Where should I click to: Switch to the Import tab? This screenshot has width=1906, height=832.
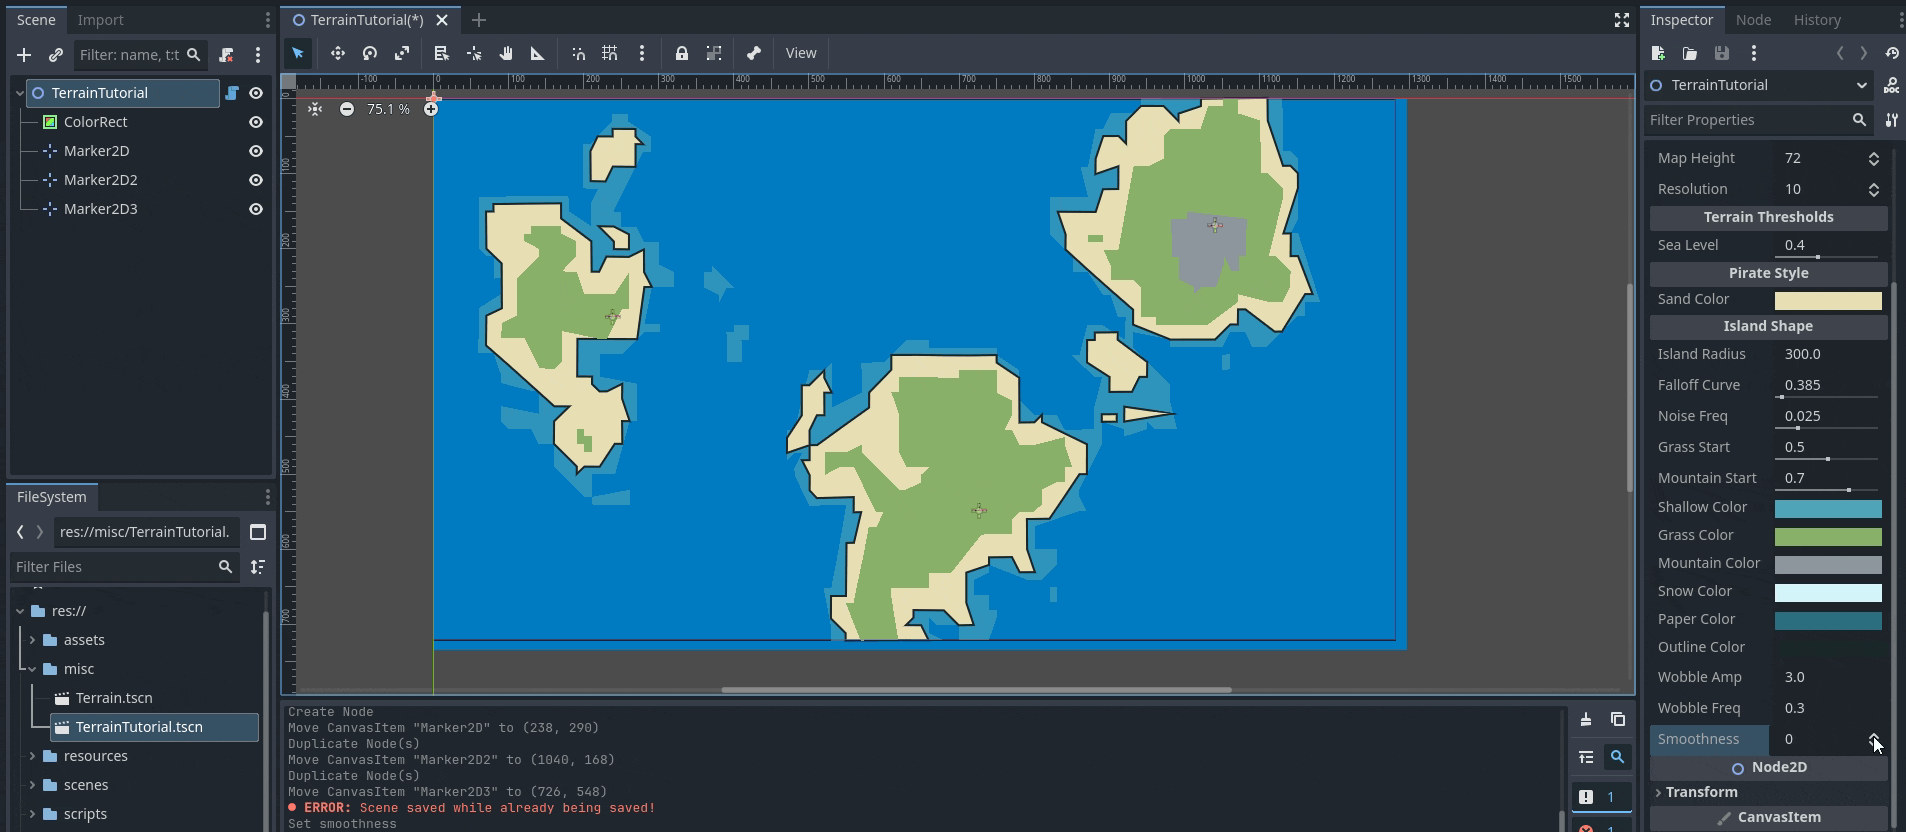pos(100,20)
